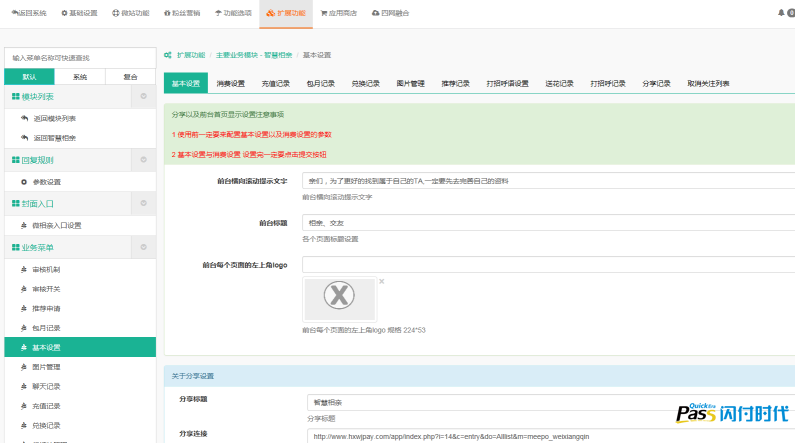Click the puzzle icon beside 图片管理 in the sidebar
The image size is (795, 443).
24,367
